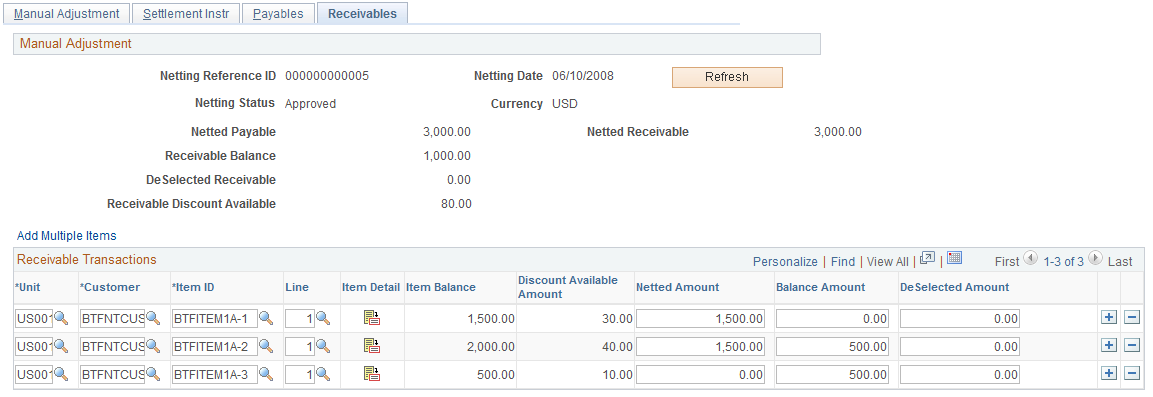Viewport: 1153px width, 397px height.
Task: Look up Item ID BTFITEM1A-2
Action: (x=266, y=346)
